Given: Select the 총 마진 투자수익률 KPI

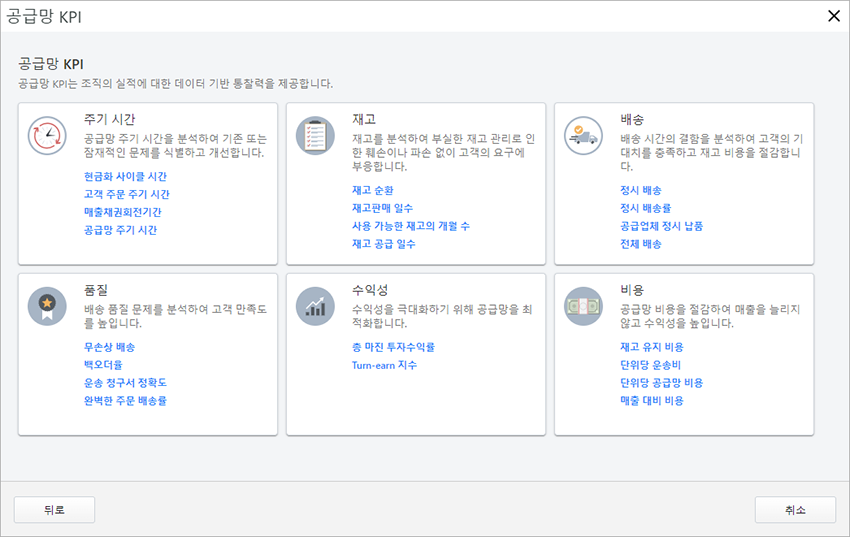Looking at the screenshot, I should coord(393,346).
